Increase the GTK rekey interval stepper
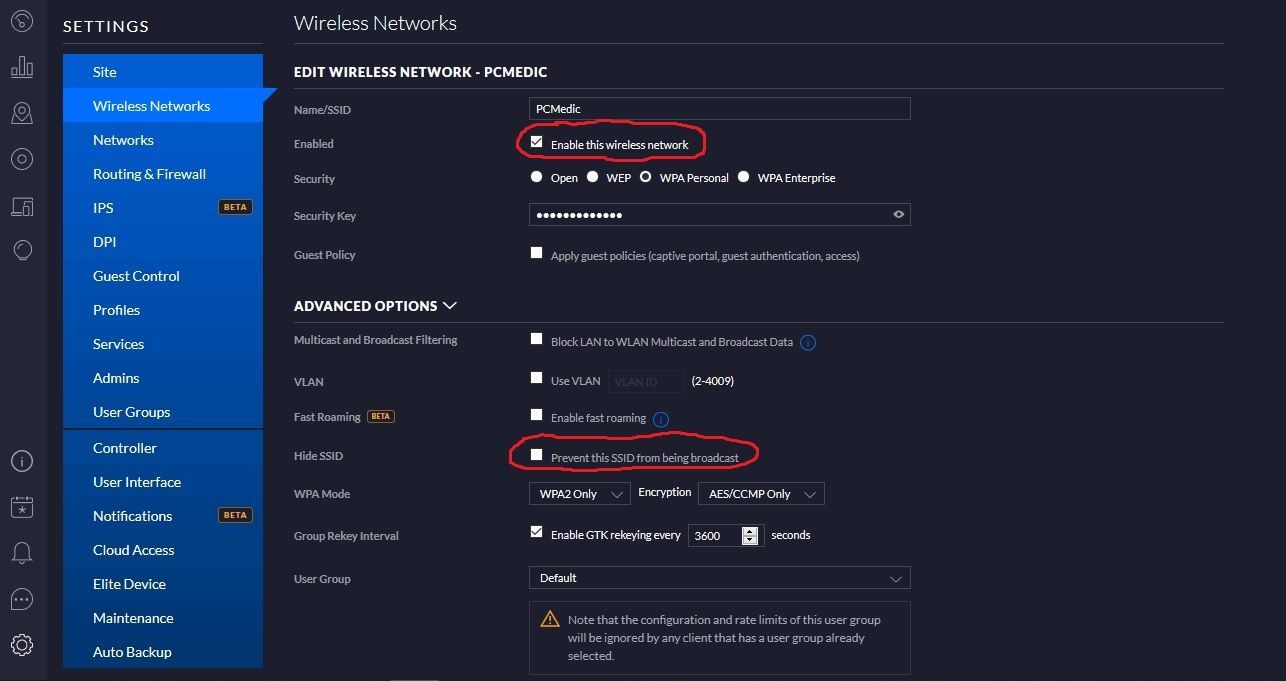Viewport: 1286px width, 681px height. pyautogui.click(x=750, y=530)
